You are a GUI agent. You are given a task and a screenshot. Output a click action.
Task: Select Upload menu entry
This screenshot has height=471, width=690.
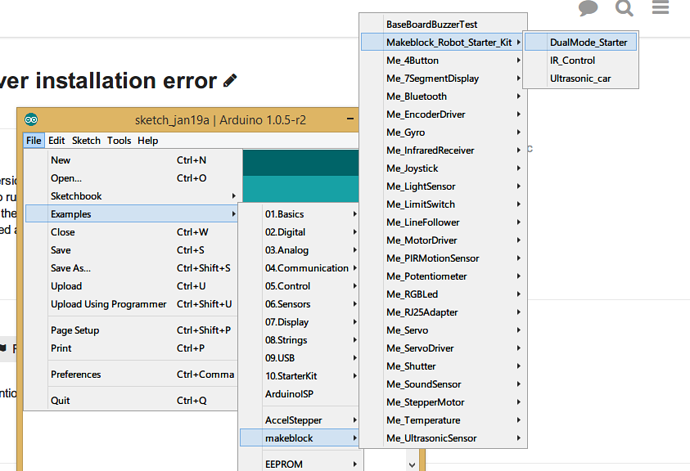[131, 286]
